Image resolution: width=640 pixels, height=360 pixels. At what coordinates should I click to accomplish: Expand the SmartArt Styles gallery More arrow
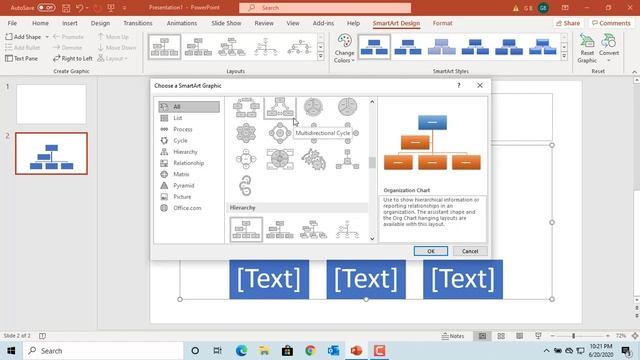(564, 56)
